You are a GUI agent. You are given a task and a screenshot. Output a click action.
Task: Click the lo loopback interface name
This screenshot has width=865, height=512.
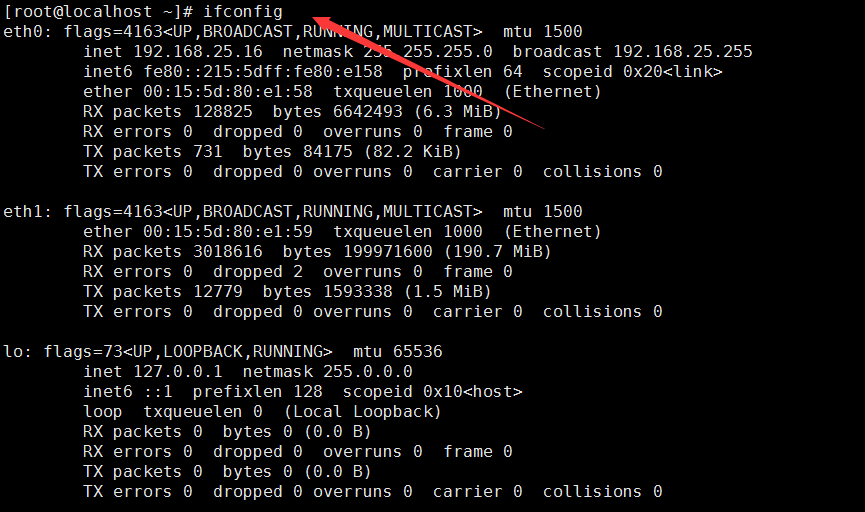pos(13,351)
